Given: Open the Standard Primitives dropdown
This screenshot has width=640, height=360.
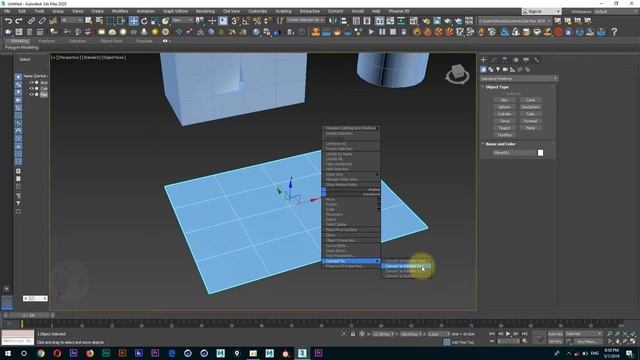Looking at the screenshot, I should click(519, 78).
